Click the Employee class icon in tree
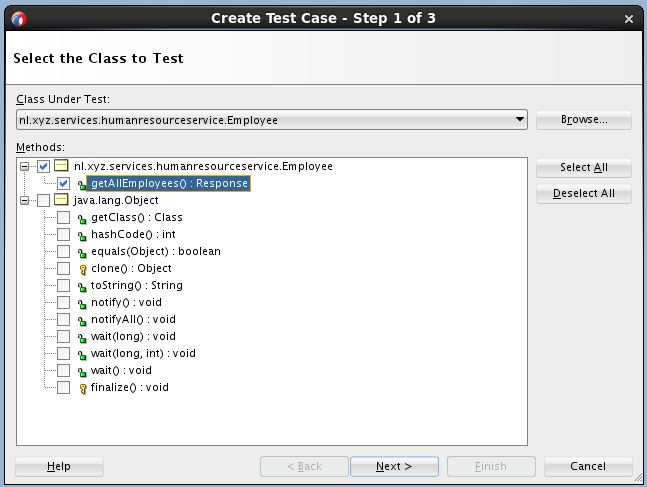Screen dimensions: 647x487 [62, 167]
